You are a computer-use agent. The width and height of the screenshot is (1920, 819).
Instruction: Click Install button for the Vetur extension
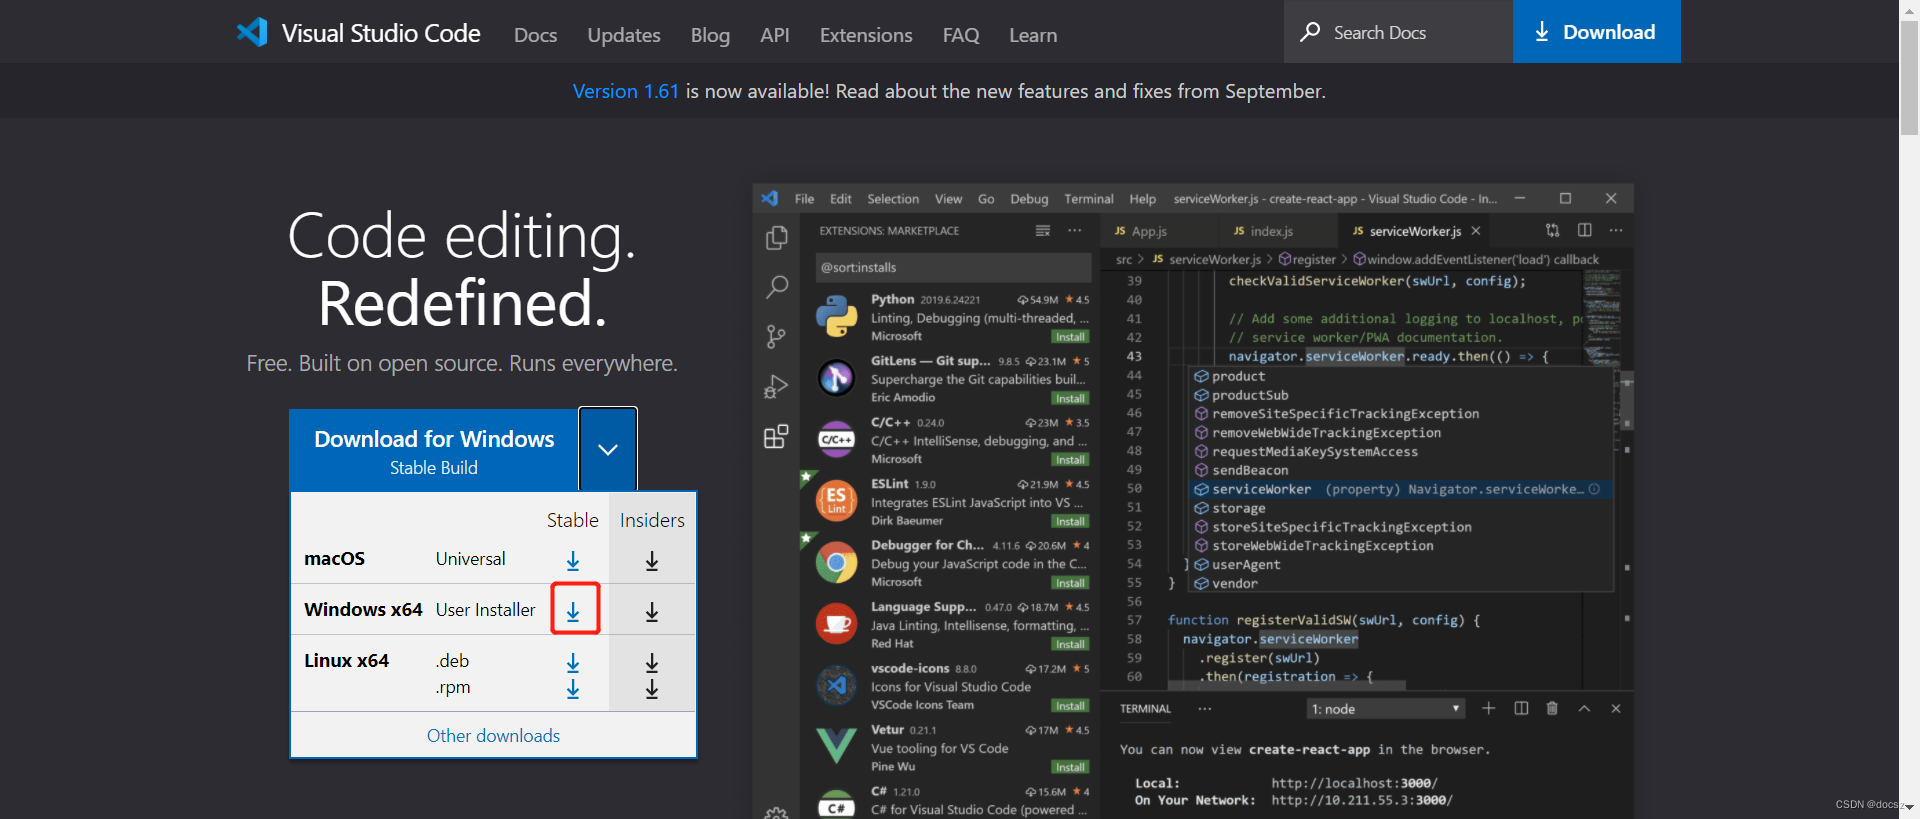pos(1070,767)
